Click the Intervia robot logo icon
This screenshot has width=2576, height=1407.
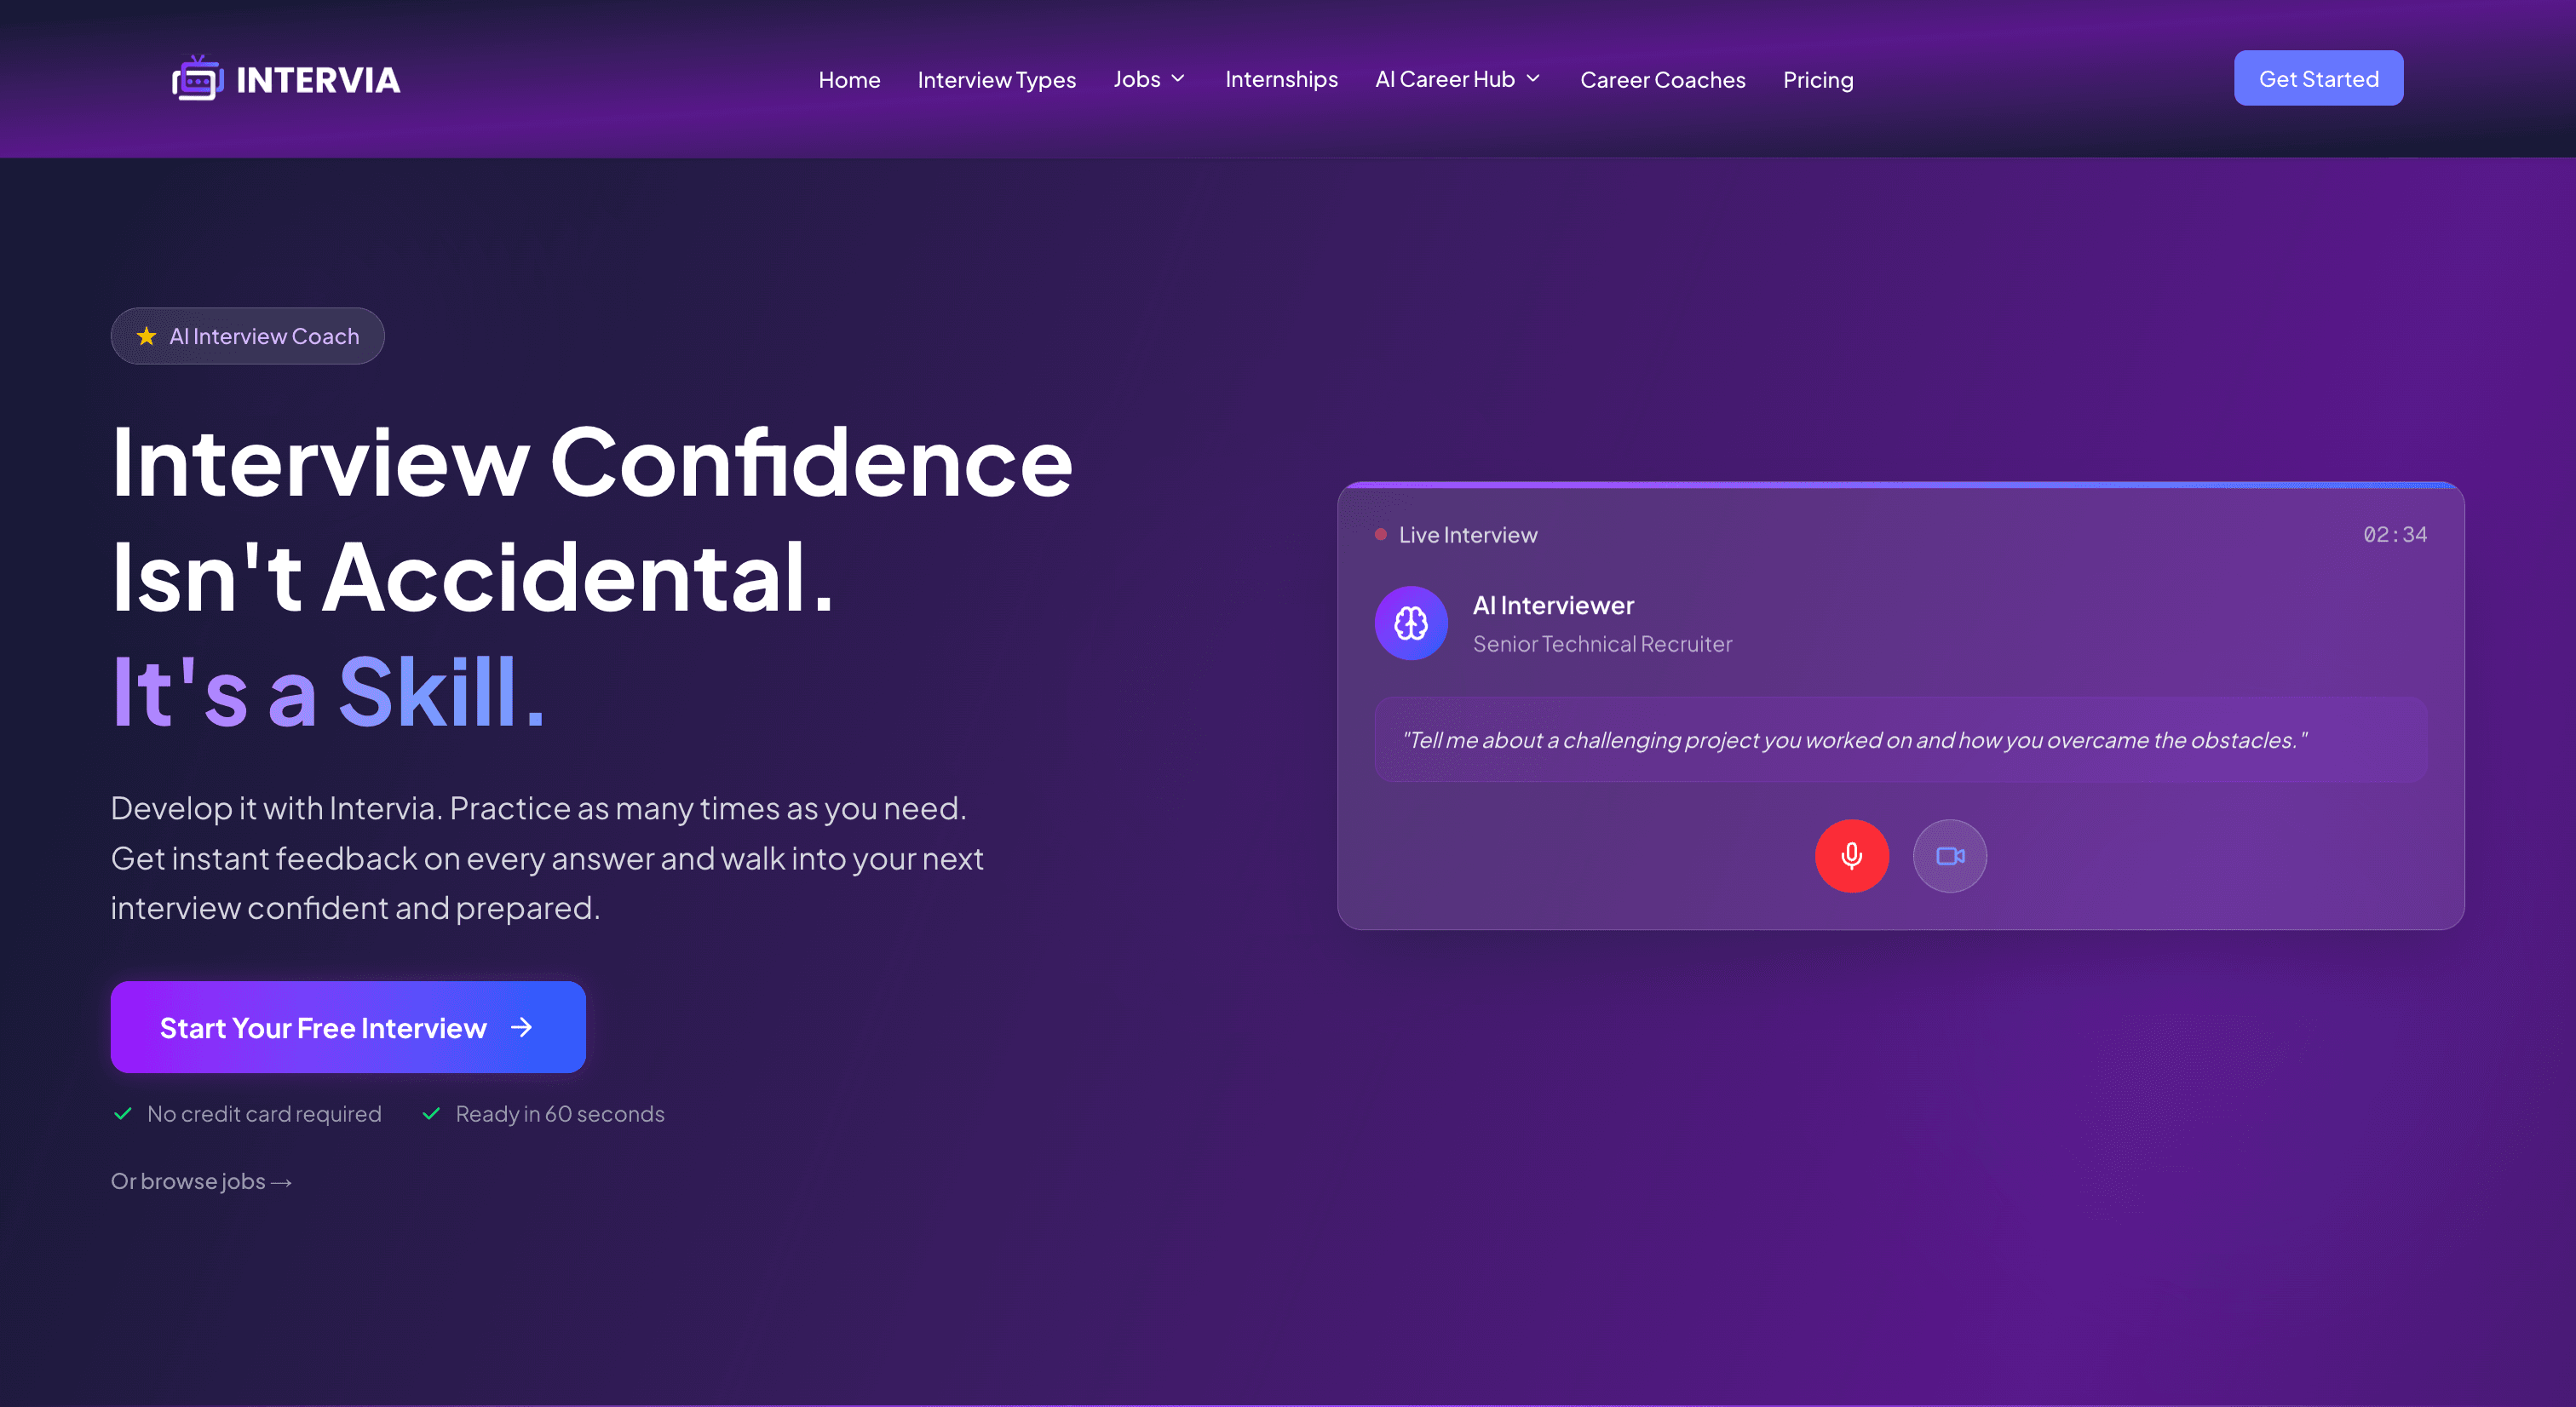tap(197, 78)
